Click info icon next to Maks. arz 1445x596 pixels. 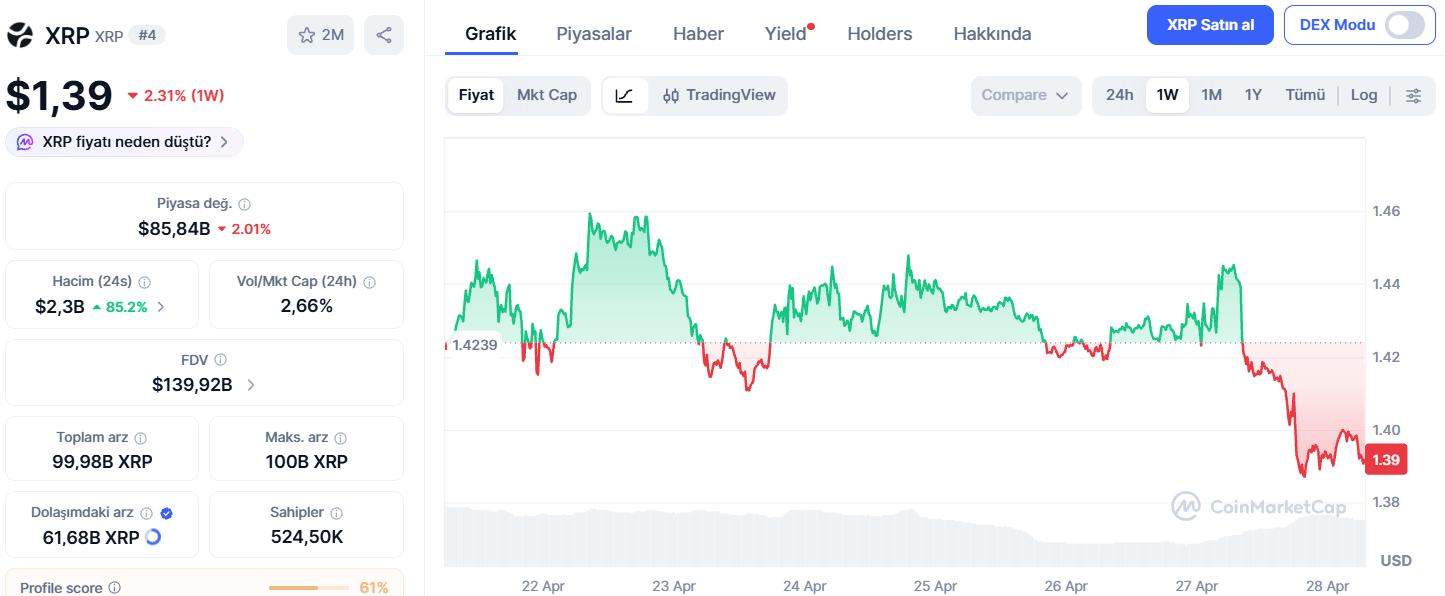pos(341,438)
